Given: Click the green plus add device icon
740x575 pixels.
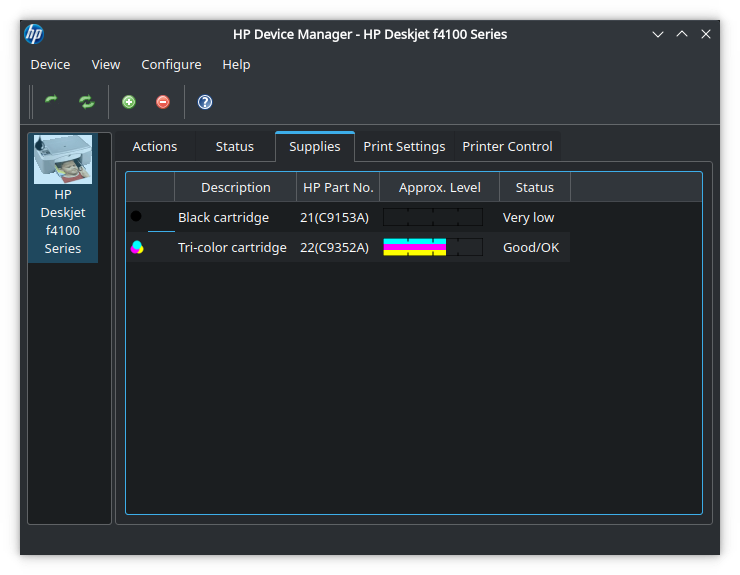Looking at the screenshot, I should pos(129,102).
